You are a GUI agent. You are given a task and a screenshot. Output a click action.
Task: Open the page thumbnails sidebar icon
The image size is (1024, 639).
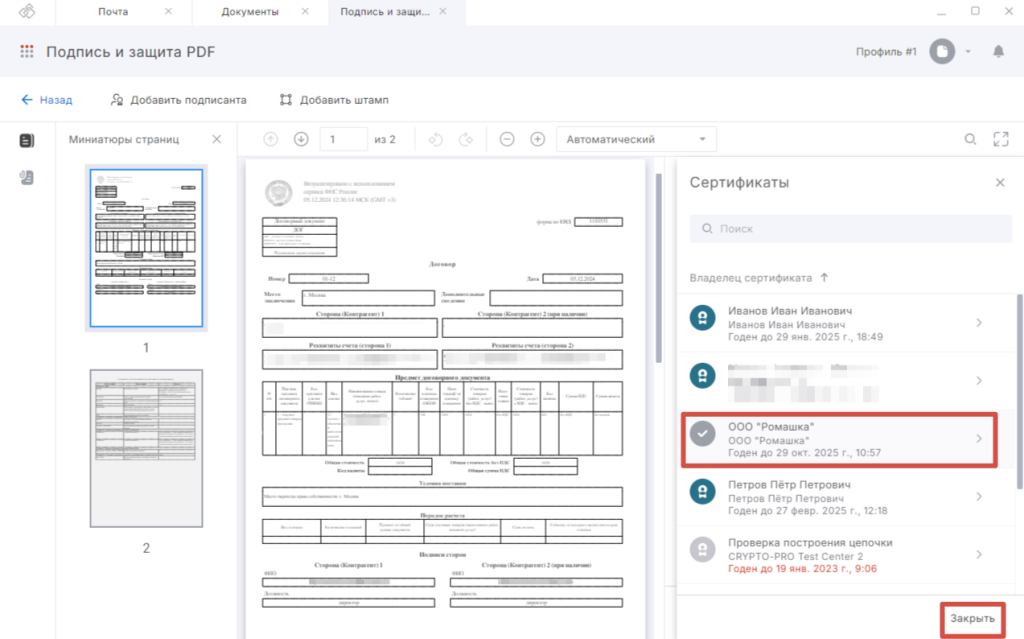pos(27,140)
